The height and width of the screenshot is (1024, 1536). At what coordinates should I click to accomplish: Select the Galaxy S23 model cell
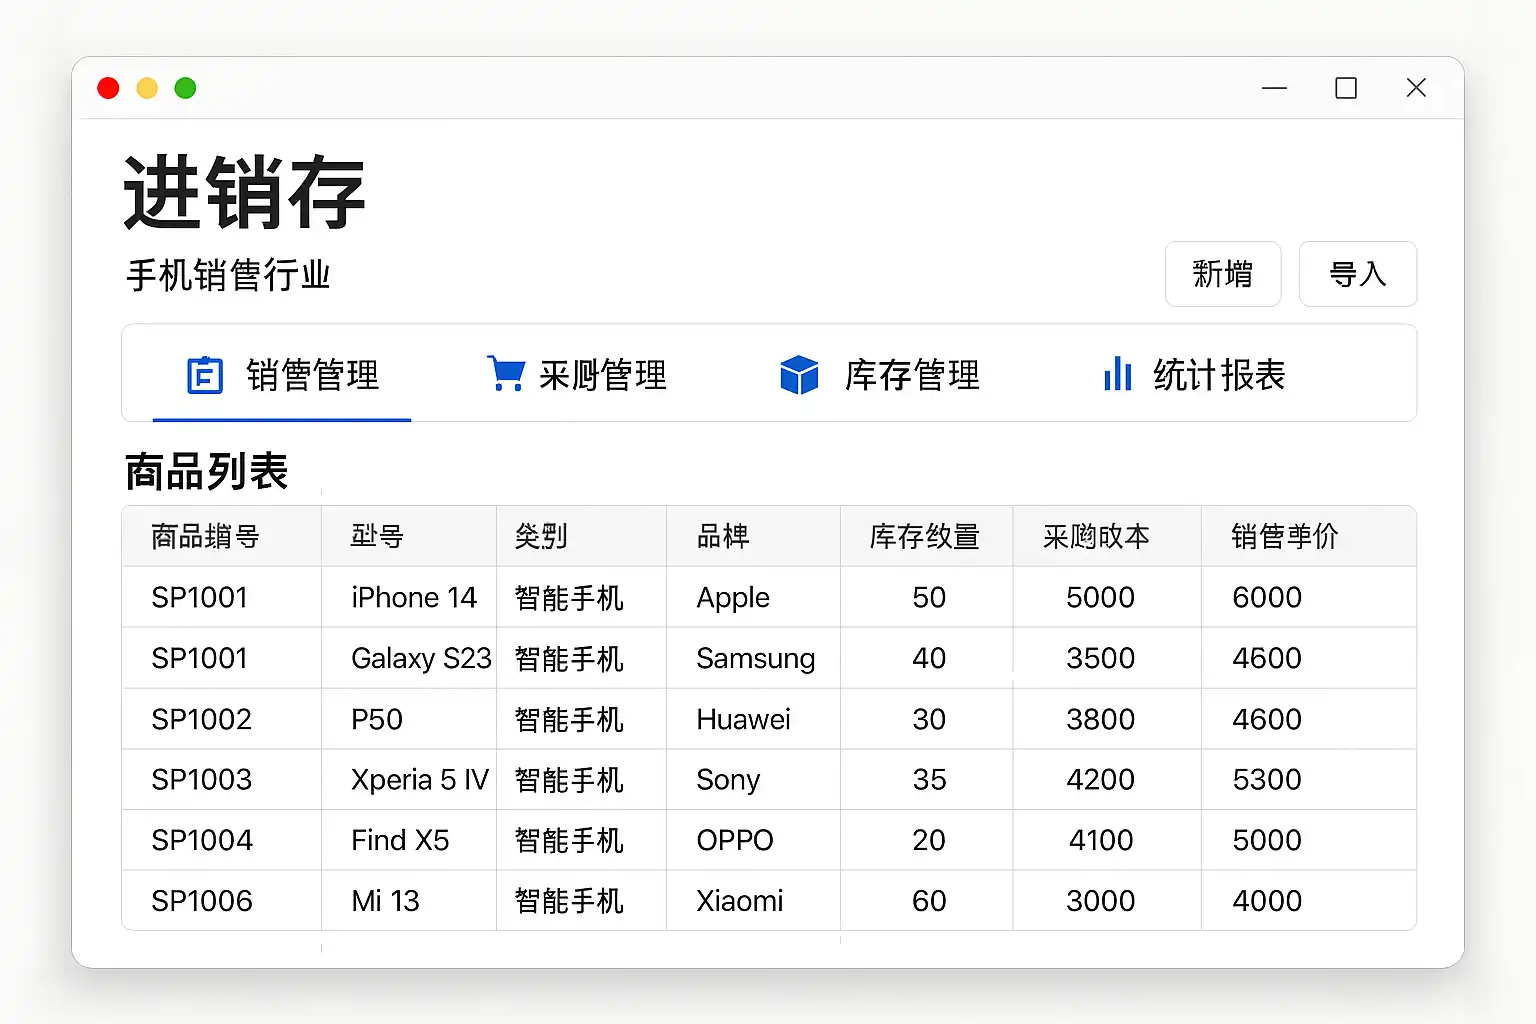[420, 659]
